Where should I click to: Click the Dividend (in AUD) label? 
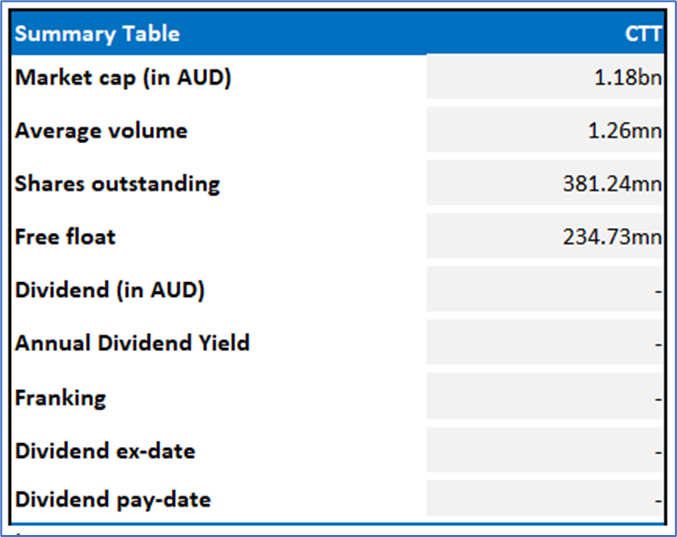tap(110, 290)
